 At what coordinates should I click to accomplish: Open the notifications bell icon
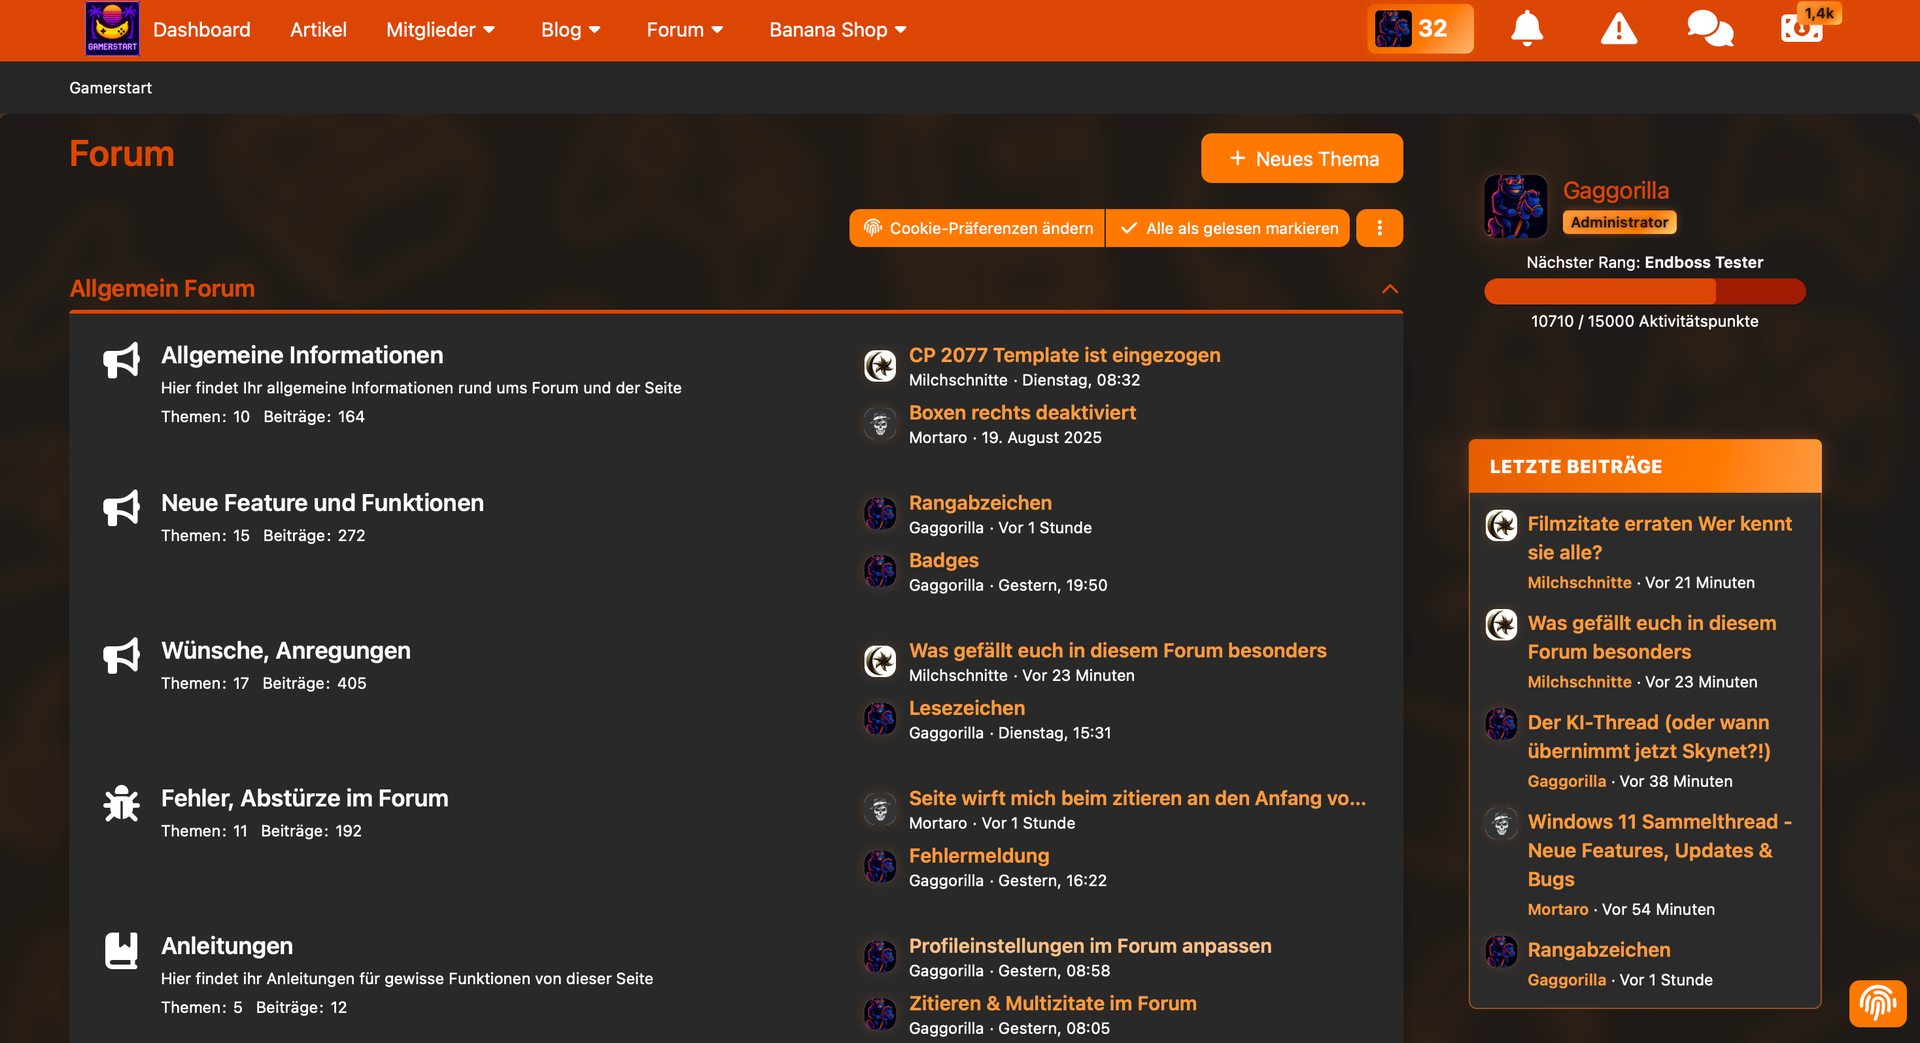coord(1526,29)
